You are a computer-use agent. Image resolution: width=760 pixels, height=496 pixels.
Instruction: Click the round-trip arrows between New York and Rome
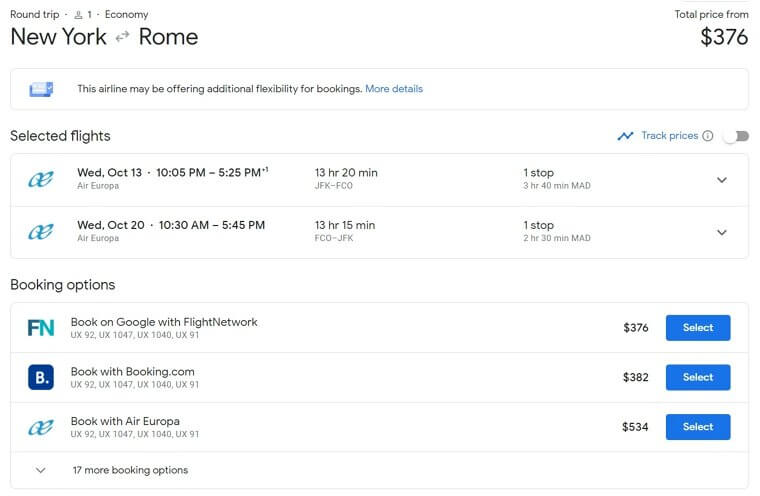(122, 37)
